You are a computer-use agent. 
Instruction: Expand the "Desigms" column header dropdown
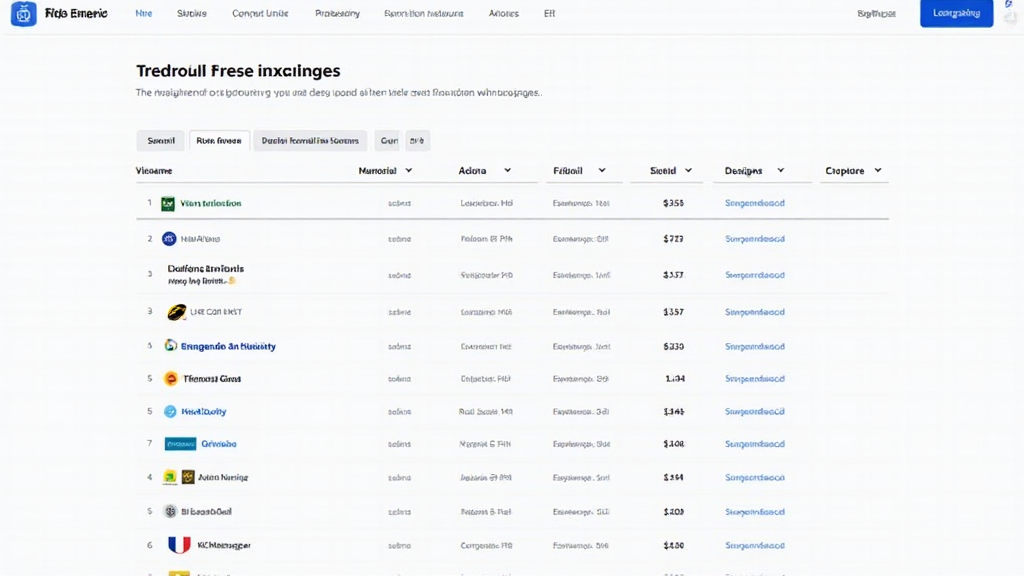[x=780, y=171]
